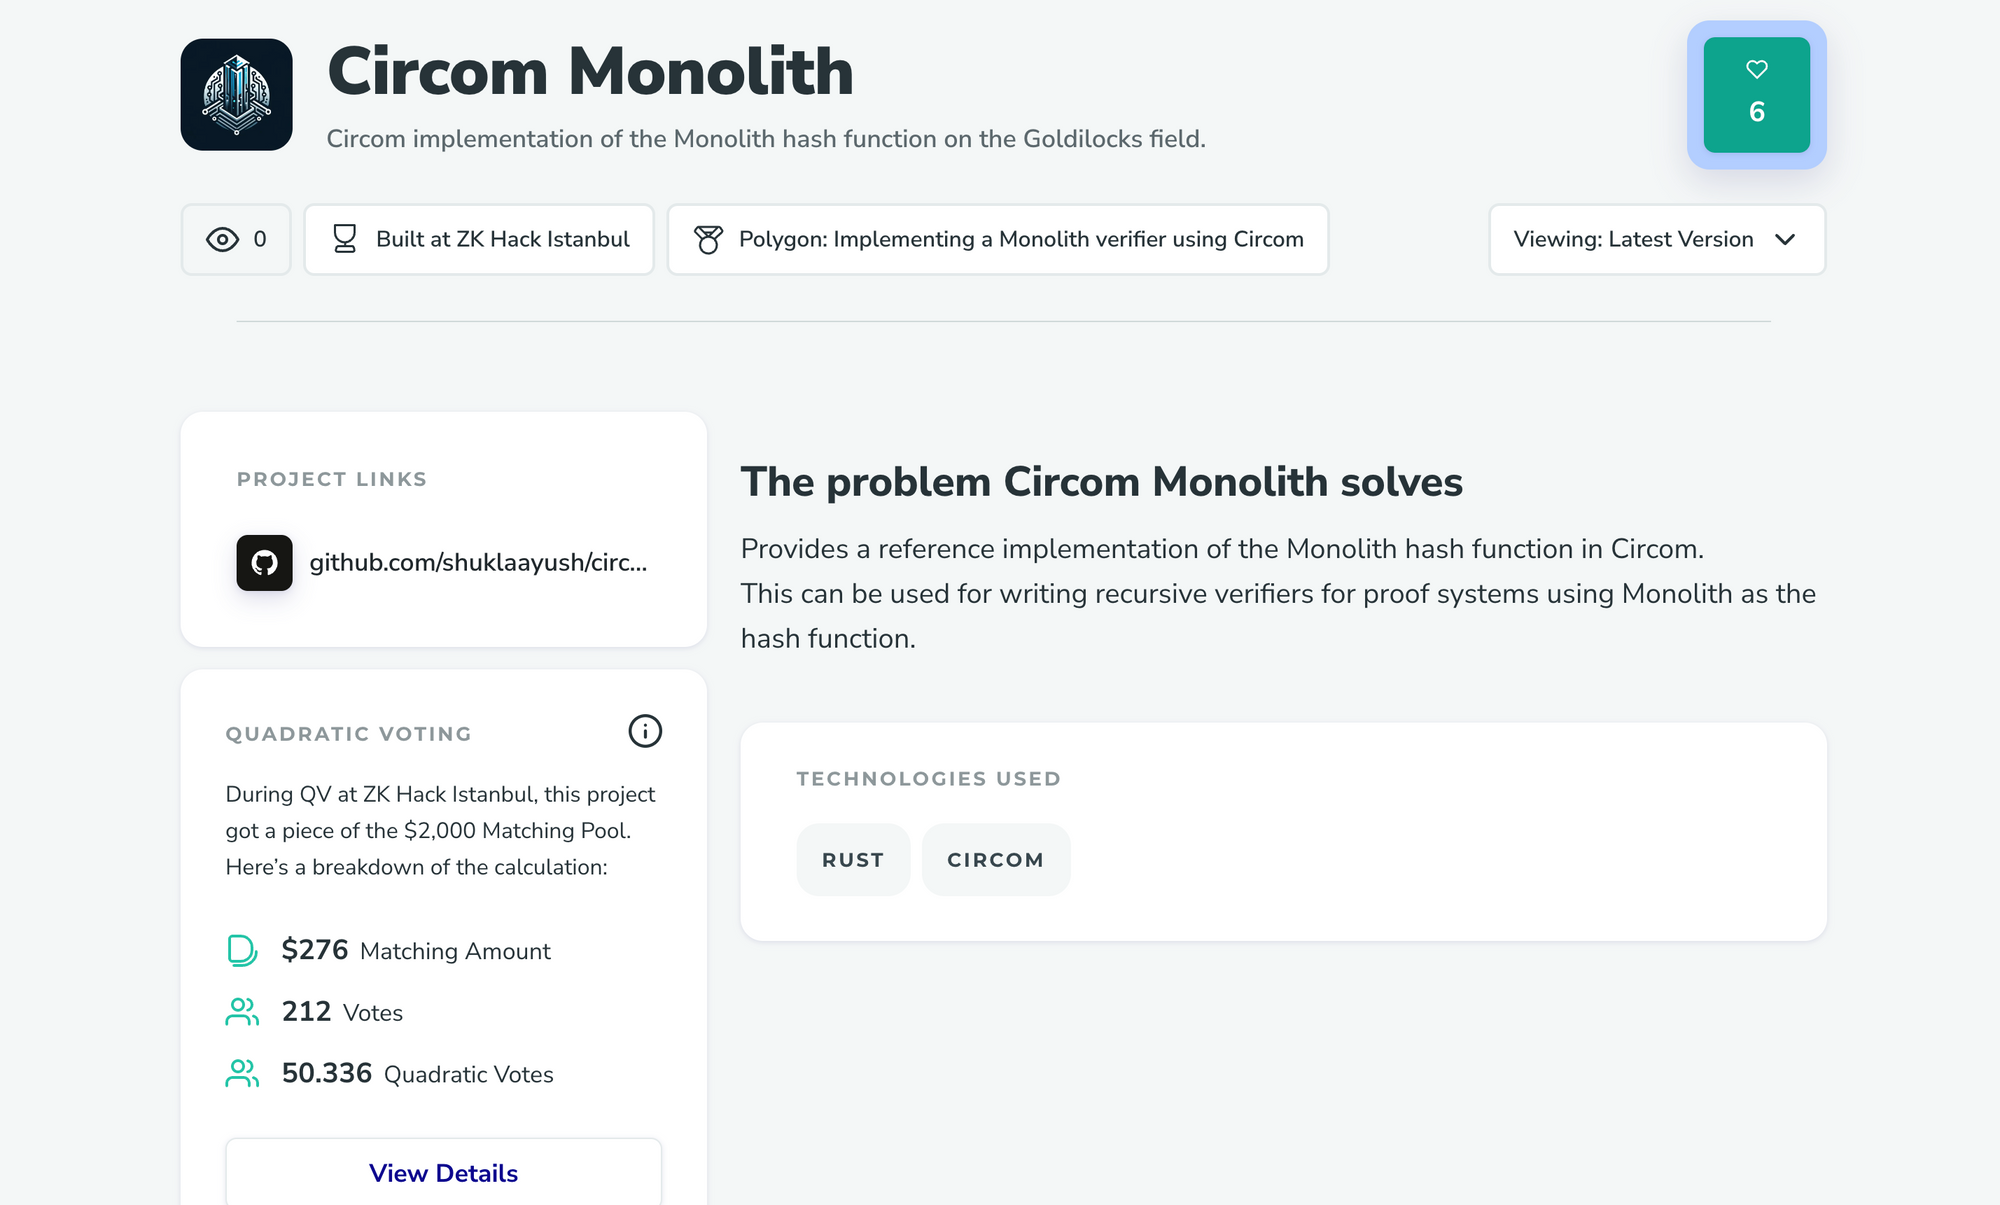Click the heart/like icon to like

1757,69
